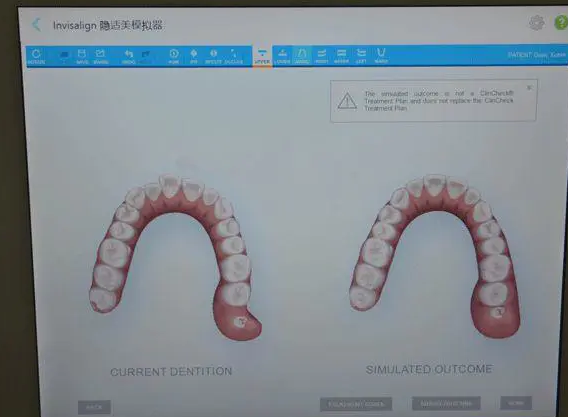The height and width of the screenshot is (417, 568).
Task: Click the Simulated Outcome arch model
Action: click(x=435, y=256)
